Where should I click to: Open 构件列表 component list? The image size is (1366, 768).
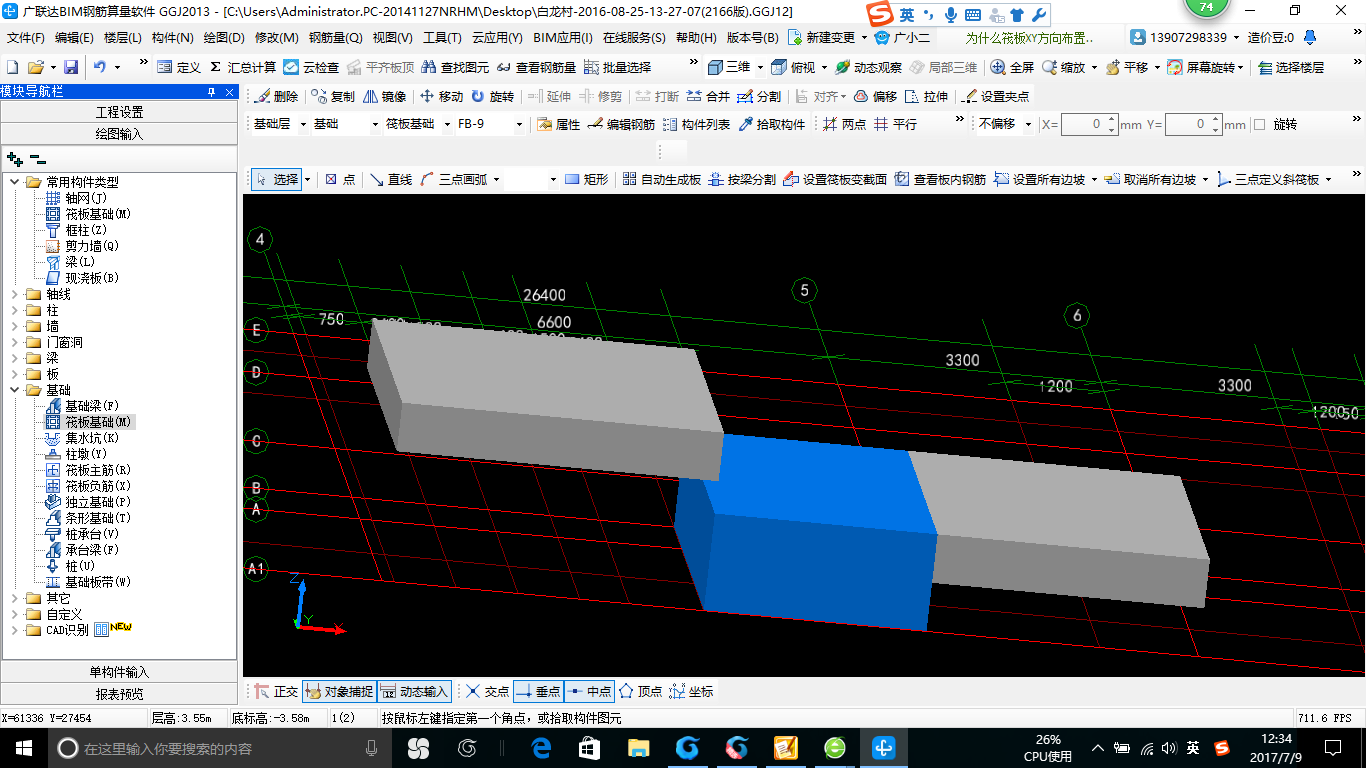click(x=697, y=125)
